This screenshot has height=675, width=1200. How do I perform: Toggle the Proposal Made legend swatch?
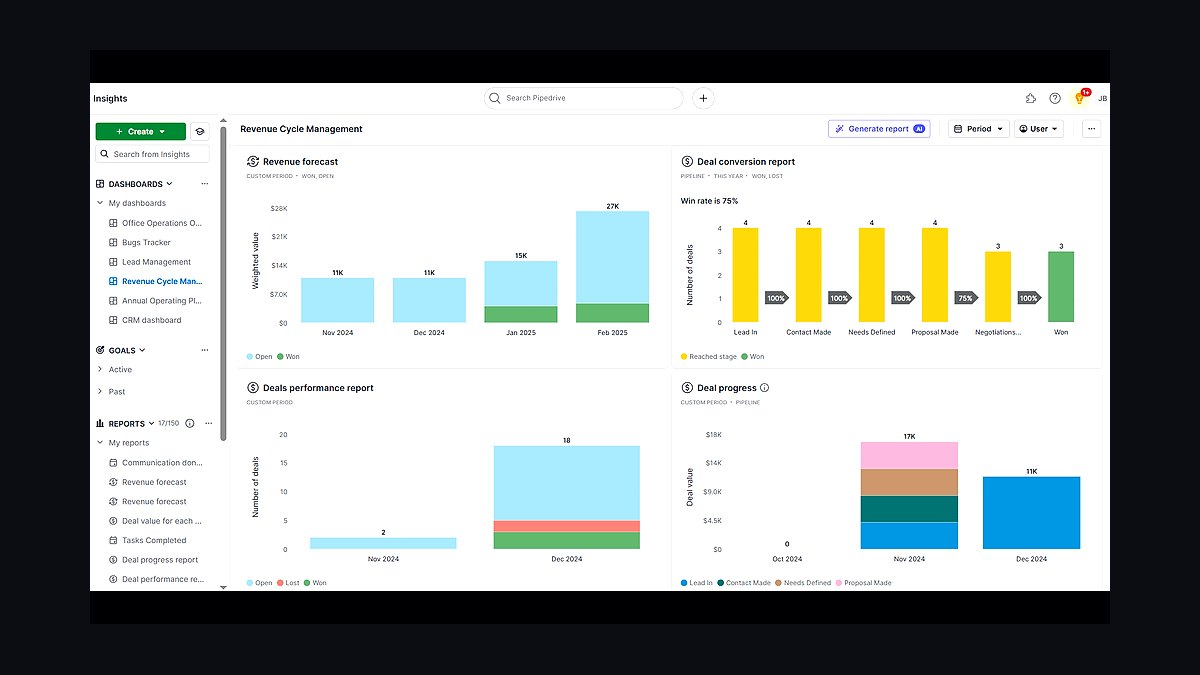(841, 583)
